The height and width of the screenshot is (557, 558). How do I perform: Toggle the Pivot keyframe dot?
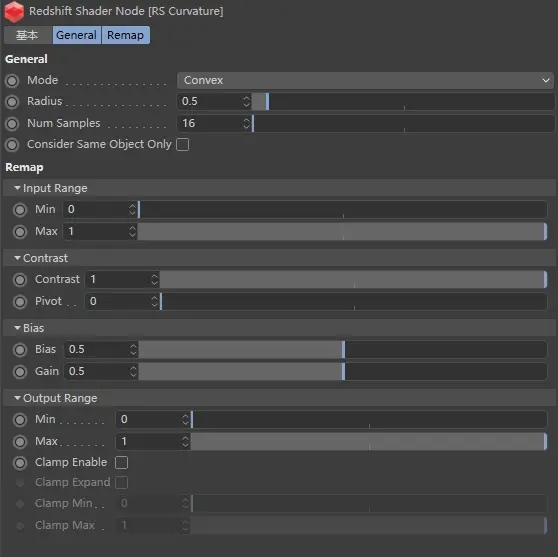point(20,302)
